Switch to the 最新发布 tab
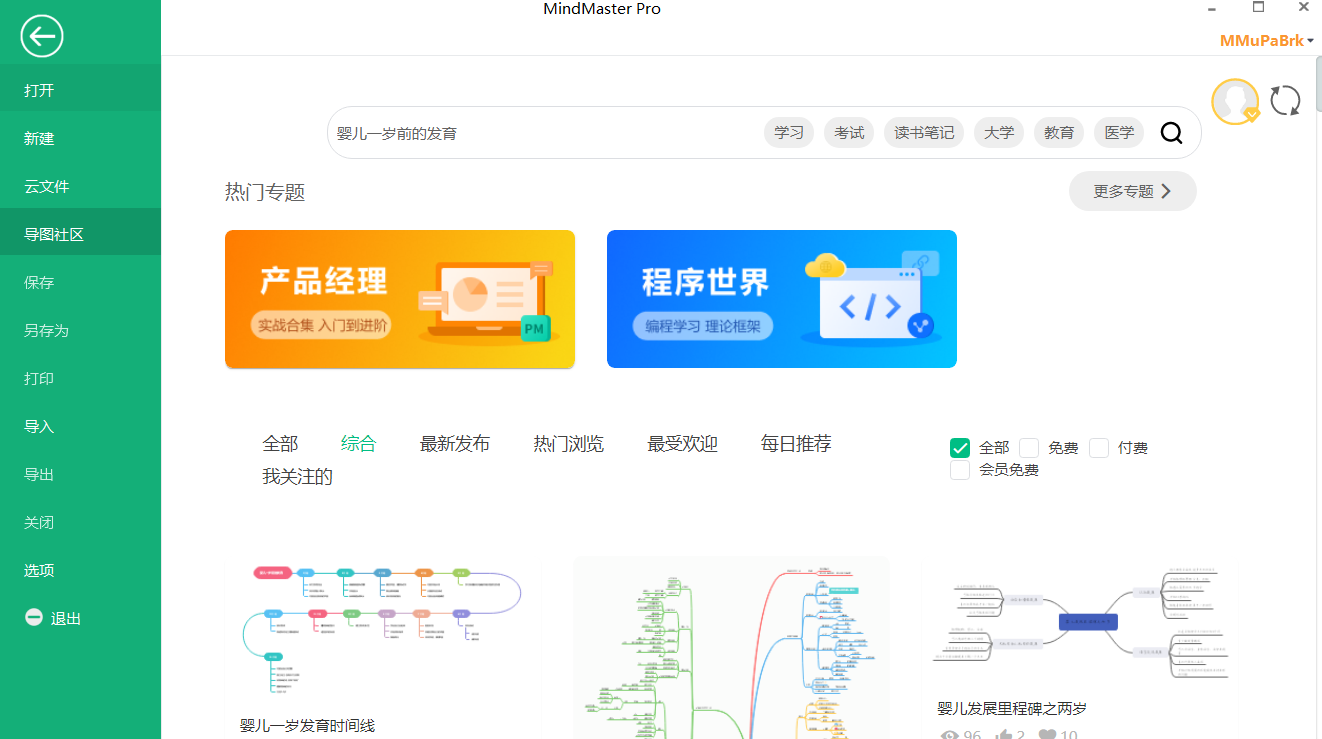 point(455,444)
